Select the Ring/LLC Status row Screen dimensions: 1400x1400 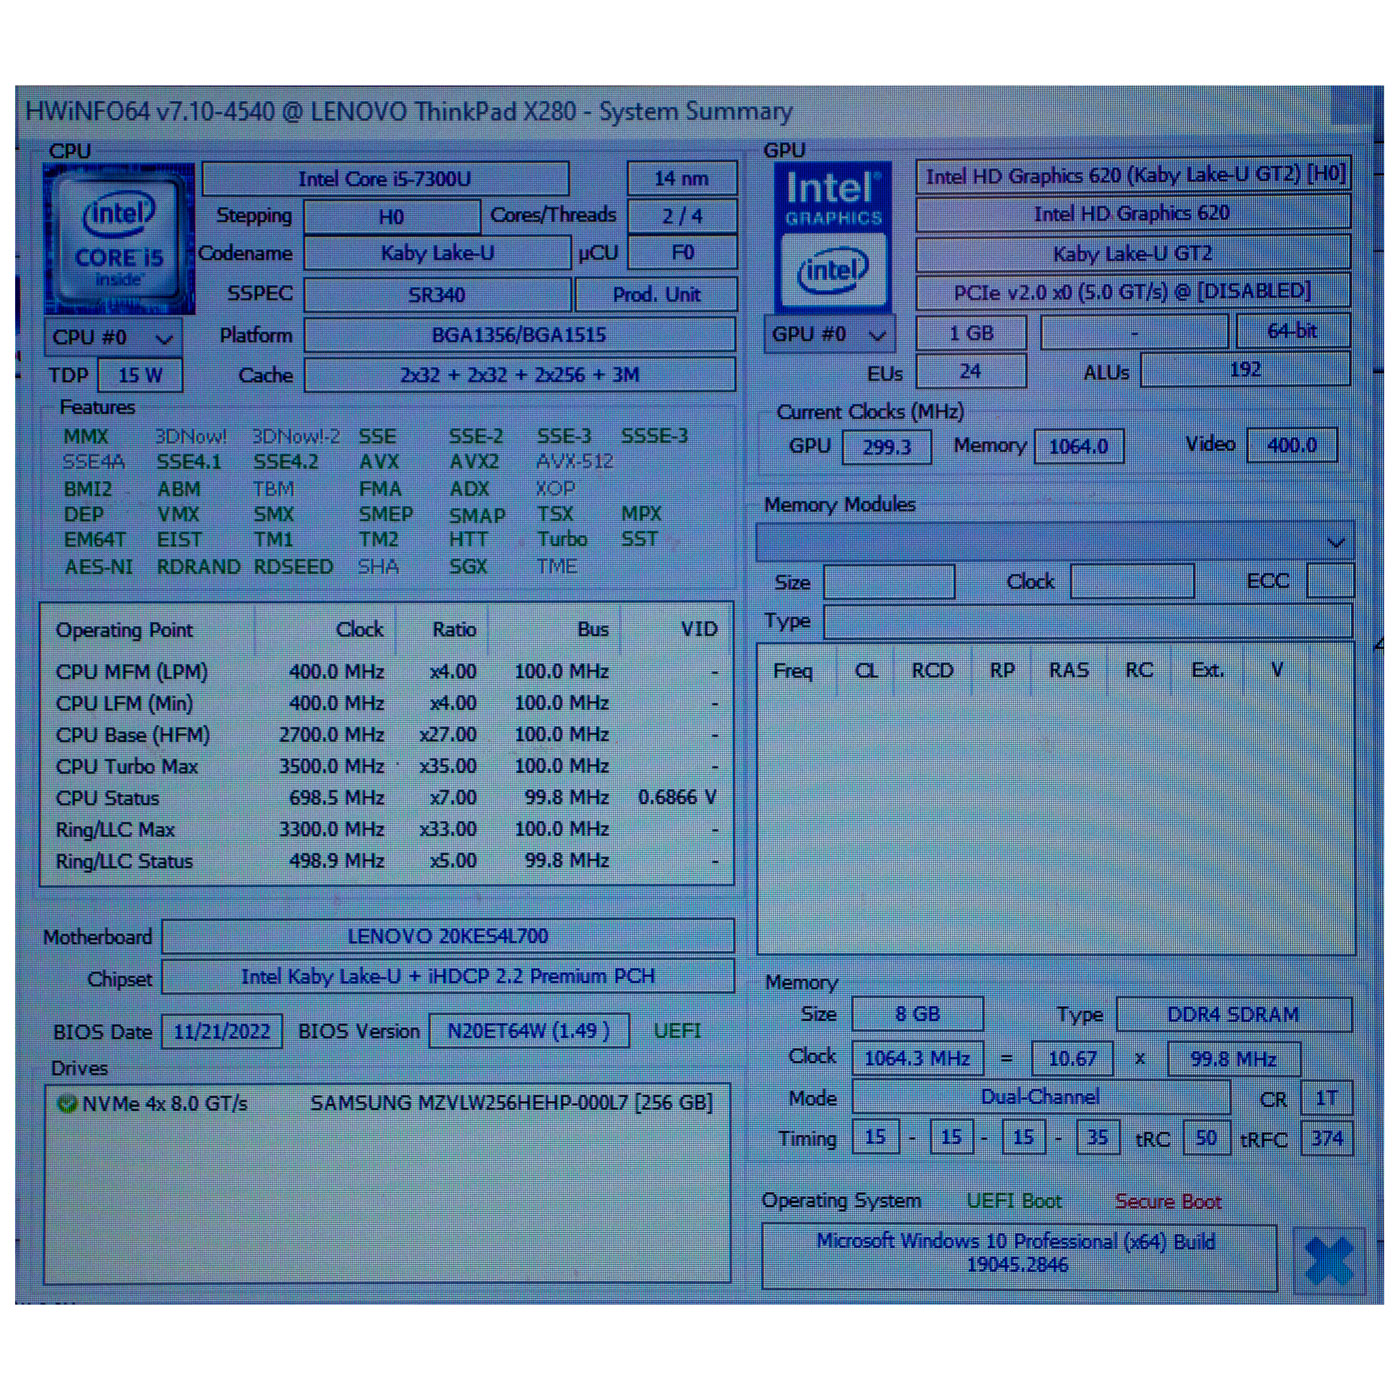(386, 861)
